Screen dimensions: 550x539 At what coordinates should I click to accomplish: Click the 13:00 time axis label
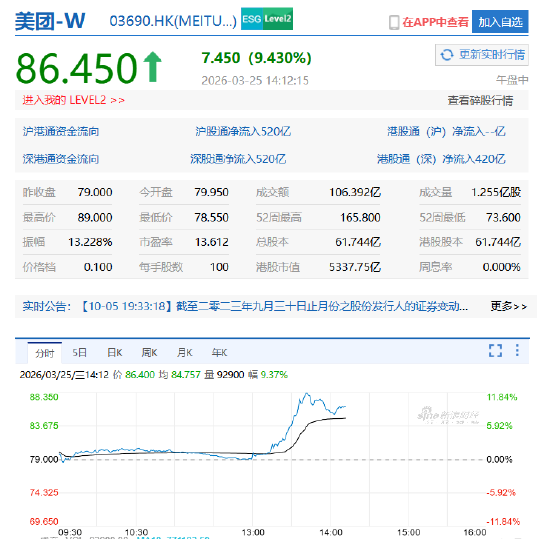253,533
